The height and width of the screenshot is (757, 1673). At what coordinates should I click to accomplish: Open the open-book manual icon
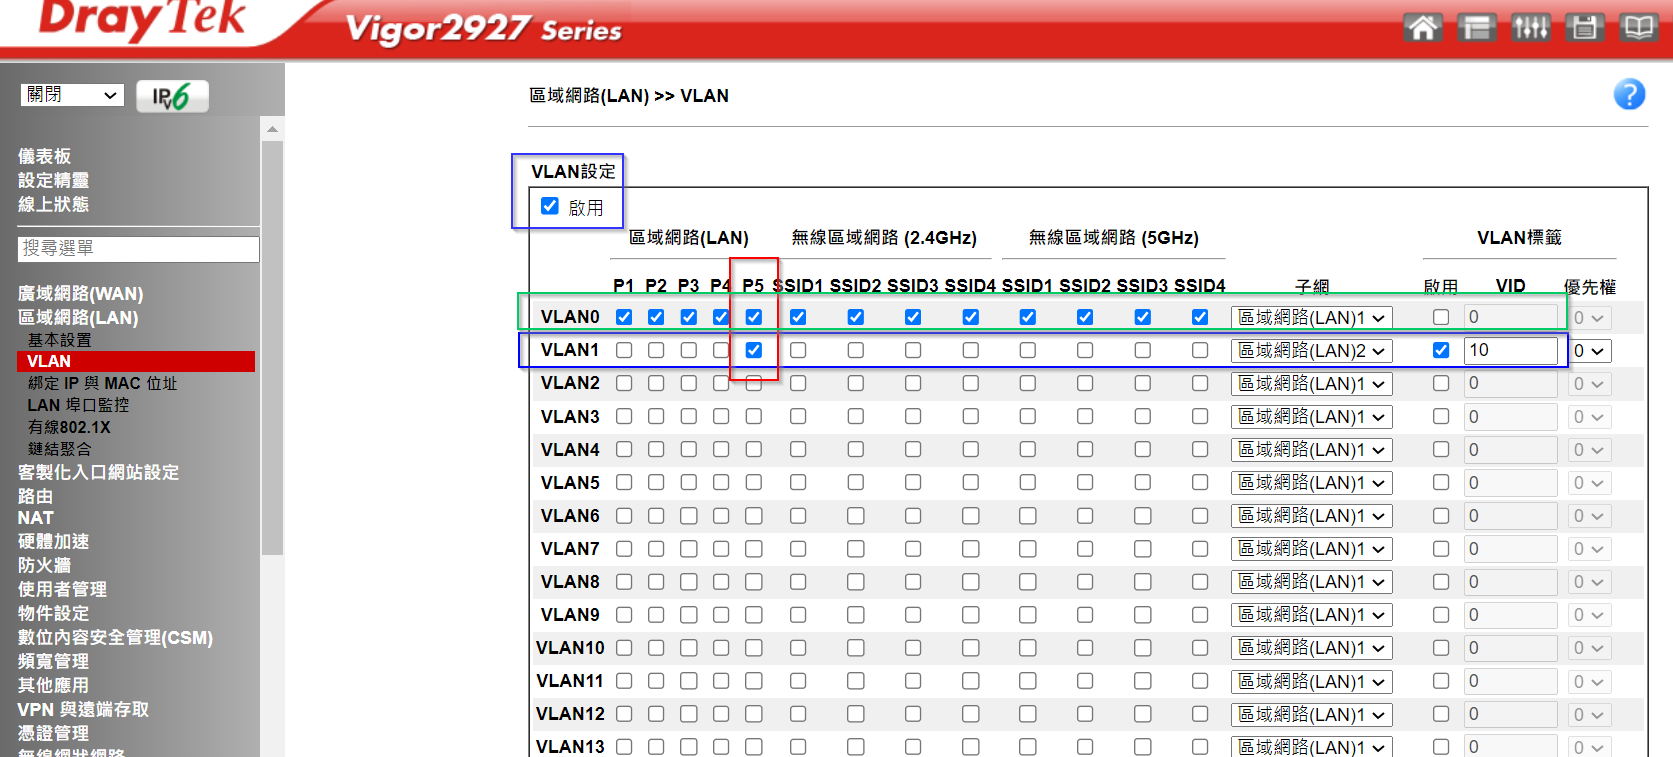pos(1638,27)
